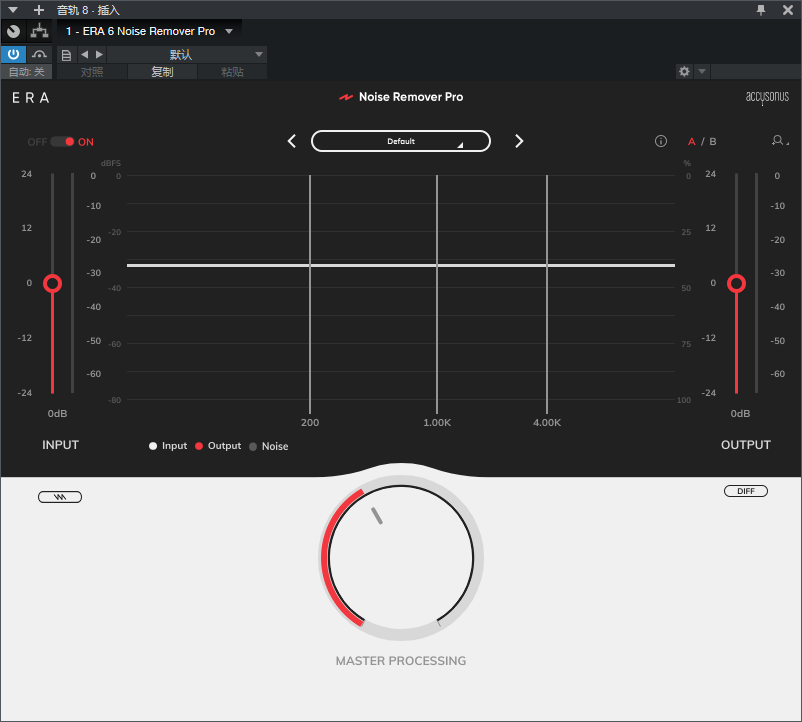The width and height of the screenshot is (802, 722).
Task: Click the 复制 copy button
Action: (163, 72)
